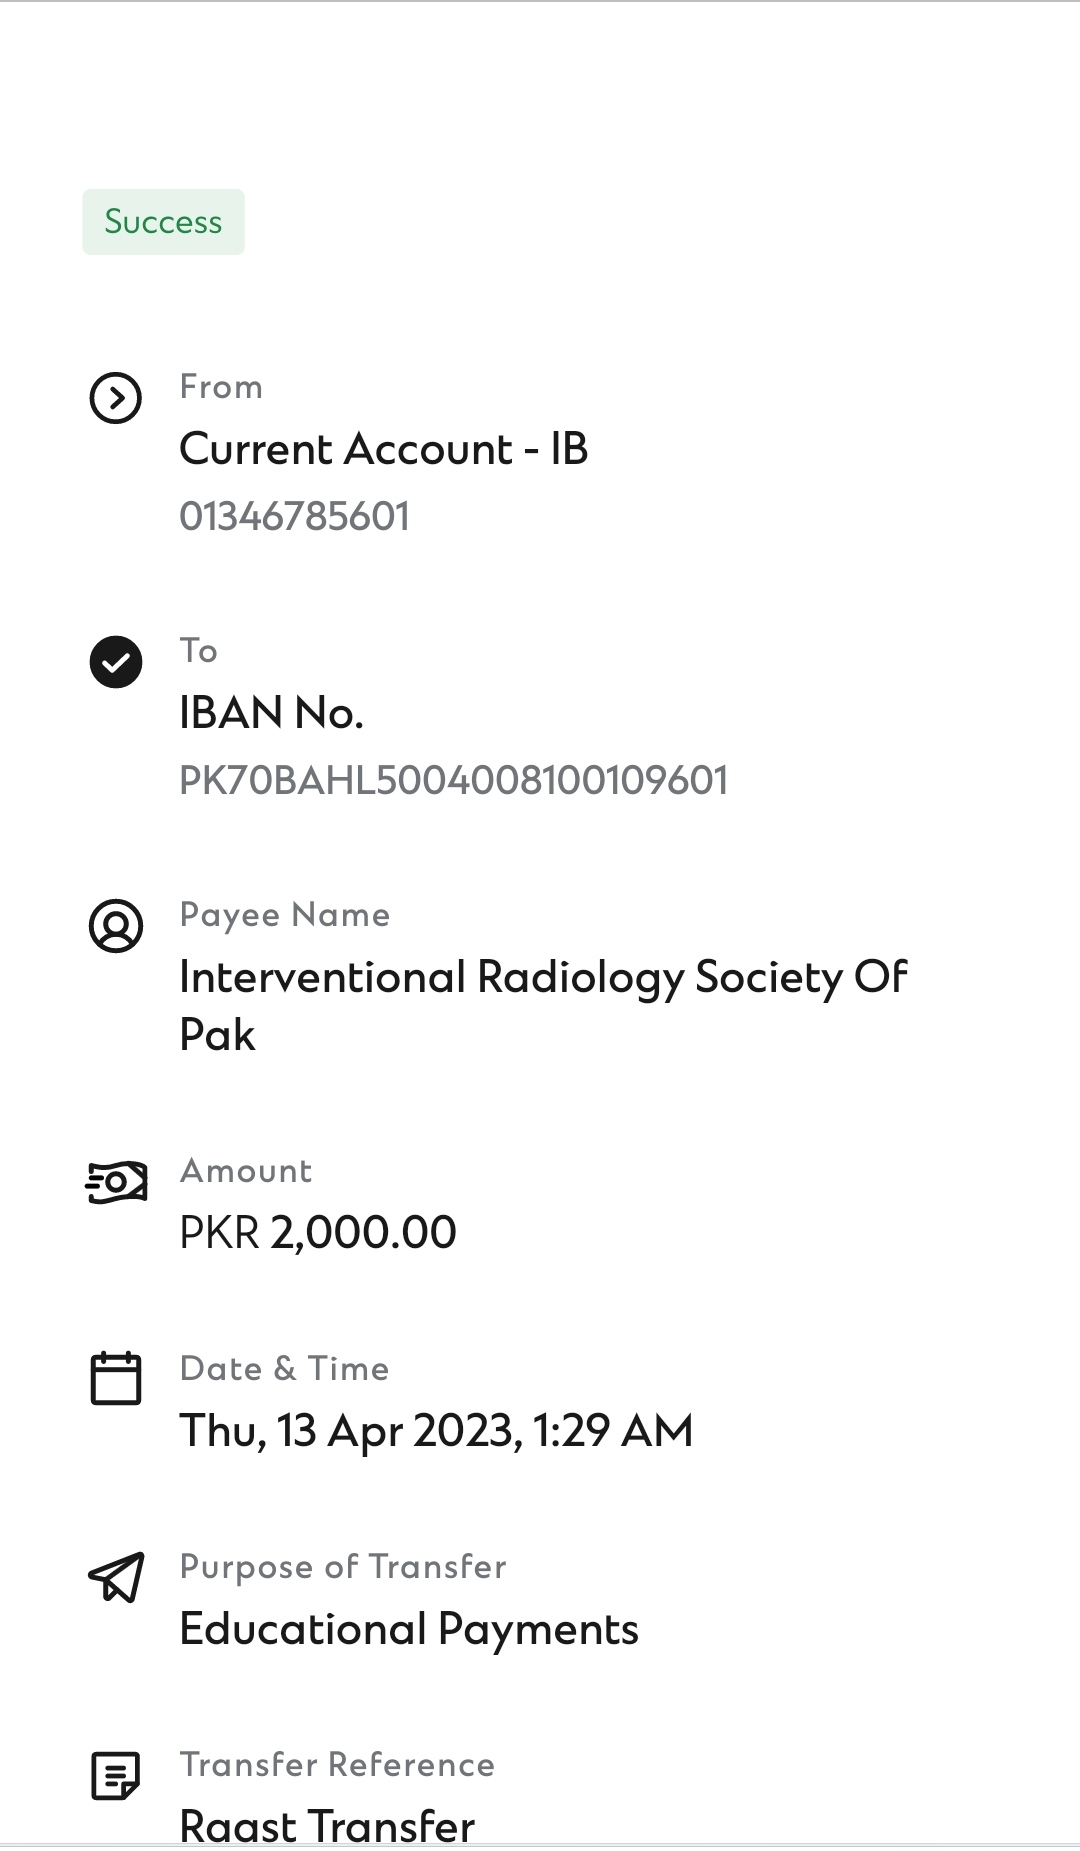Tap the Raast Transfer reference text
Image resolution: width=1080 pixels, height=1851 pixels.
pyautogui.click(x=327, y=1825)
